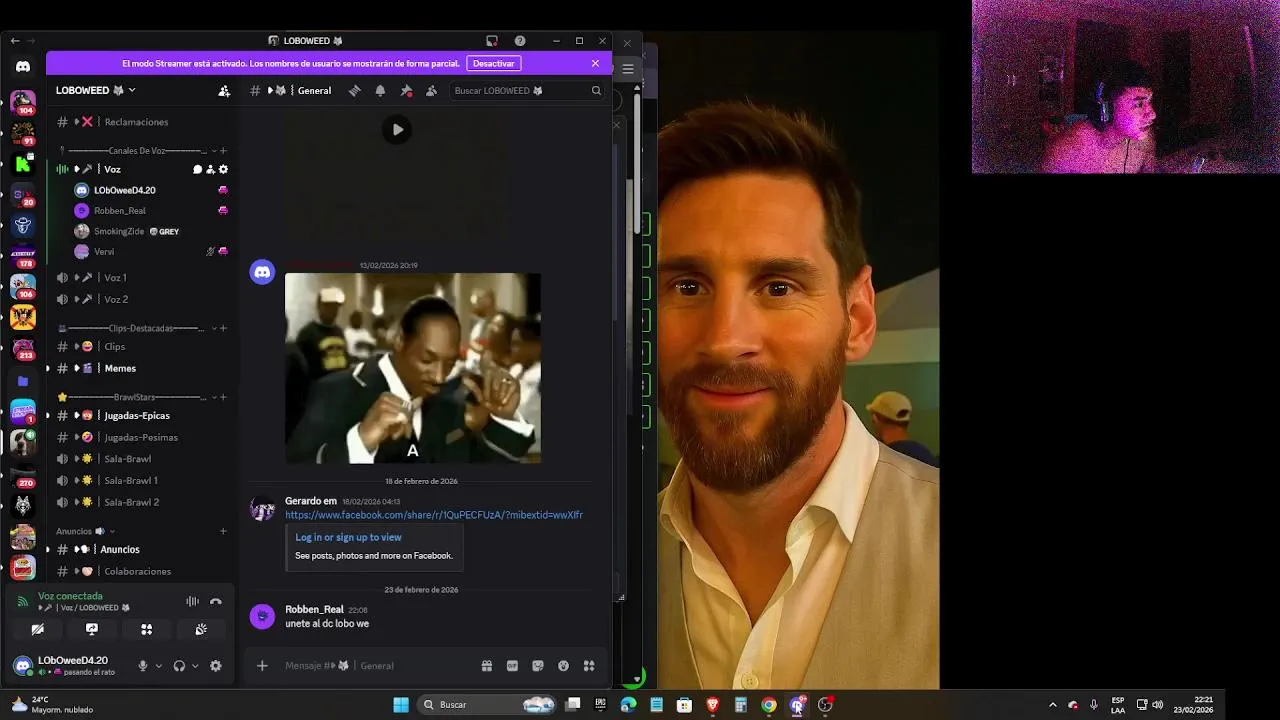Click the Snoop Dogg GIF thumbnail
This screenshot has height=720, width=1280.
pos(413,368)
